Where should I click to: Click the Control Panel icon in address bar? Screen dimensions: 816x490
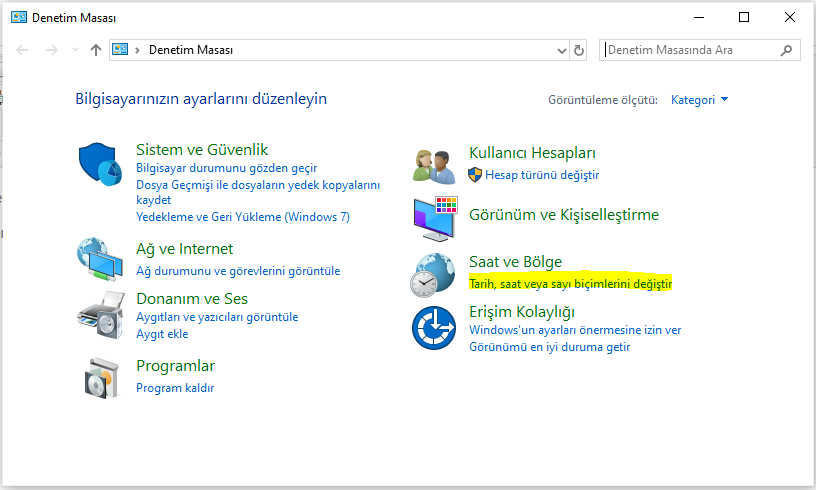coord(120,49)
